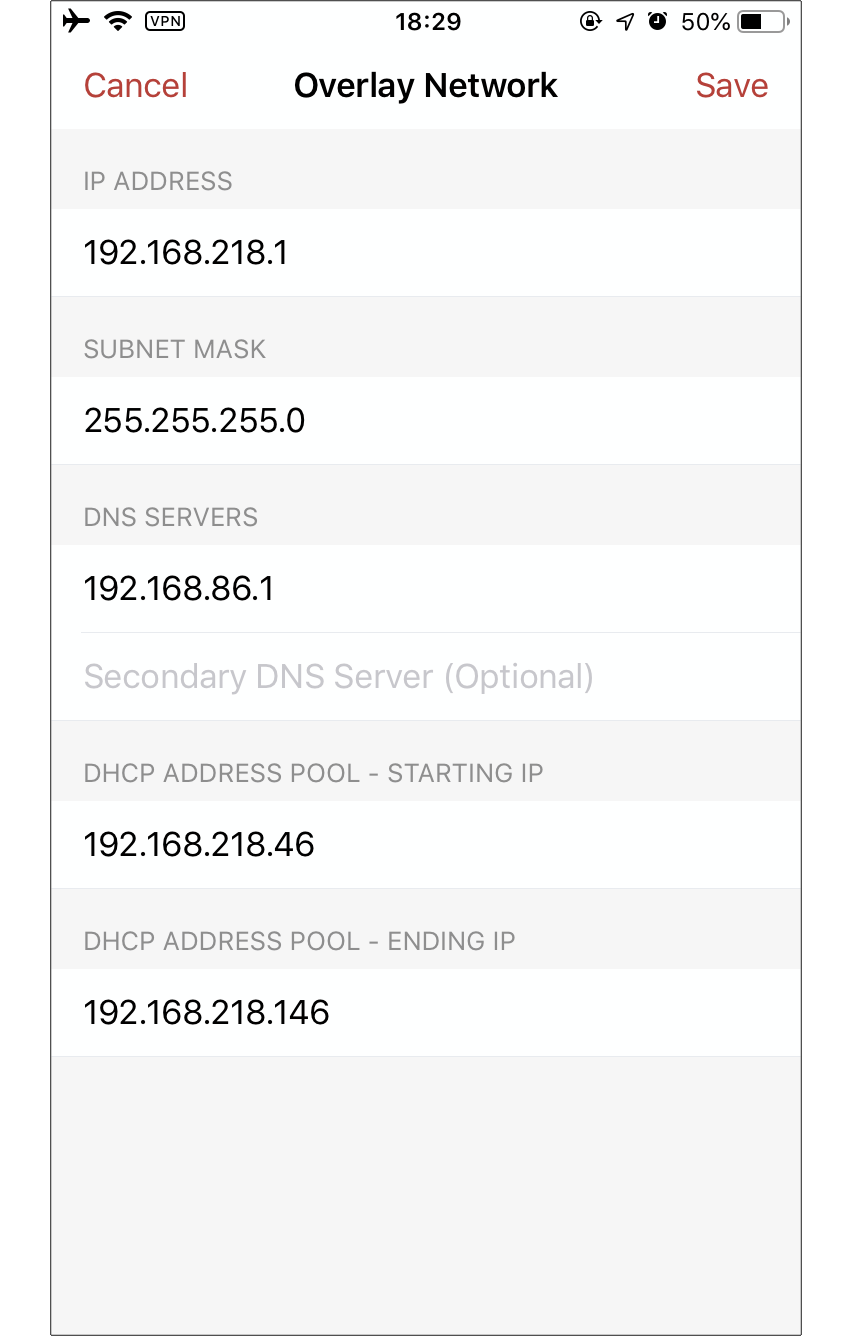This screenshot has width=849, height=1336.
Task: Tap the 18:29 clock in status bar
Action: [428, 21]
